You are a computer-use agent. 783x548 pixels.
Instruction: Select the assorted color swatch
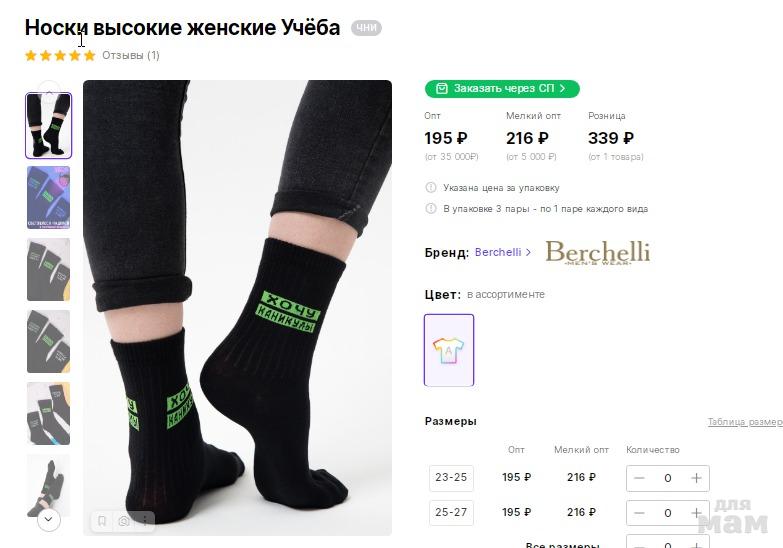coord(449,350)
